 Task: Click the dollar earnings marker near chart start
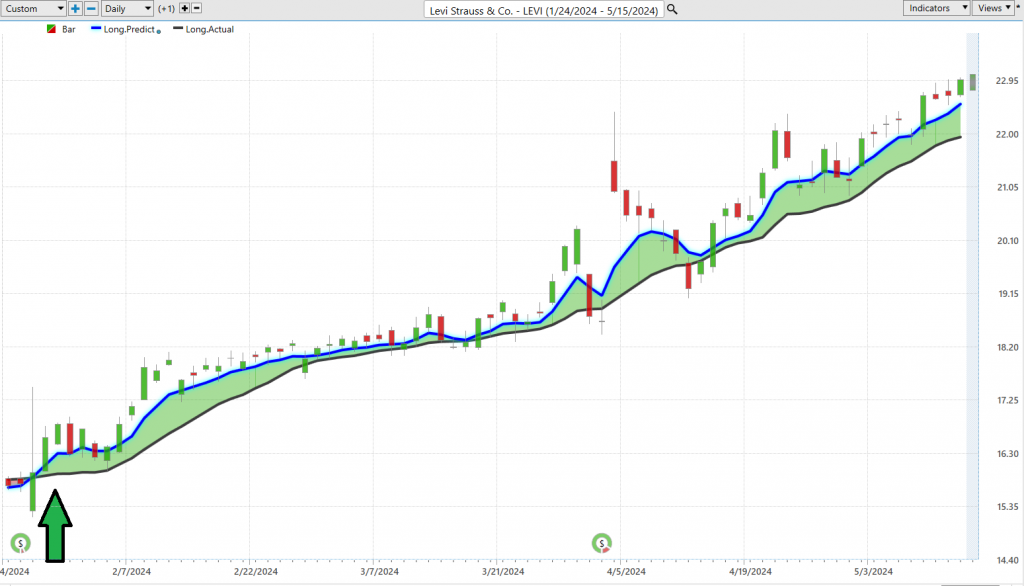click(21, 543)
